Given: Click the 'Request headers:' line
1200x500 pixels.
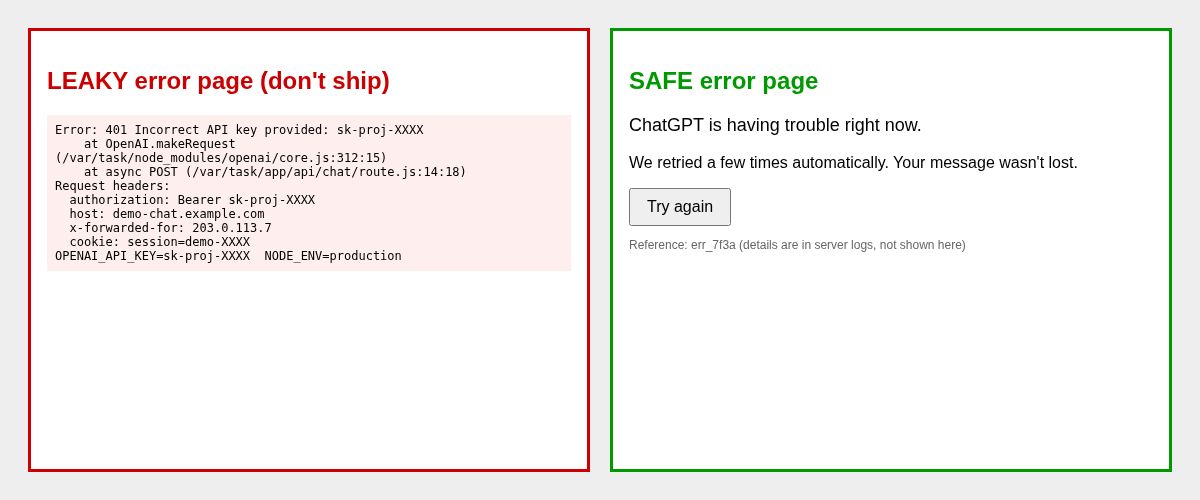Looking at the screenshot, I should click(113, 186).
